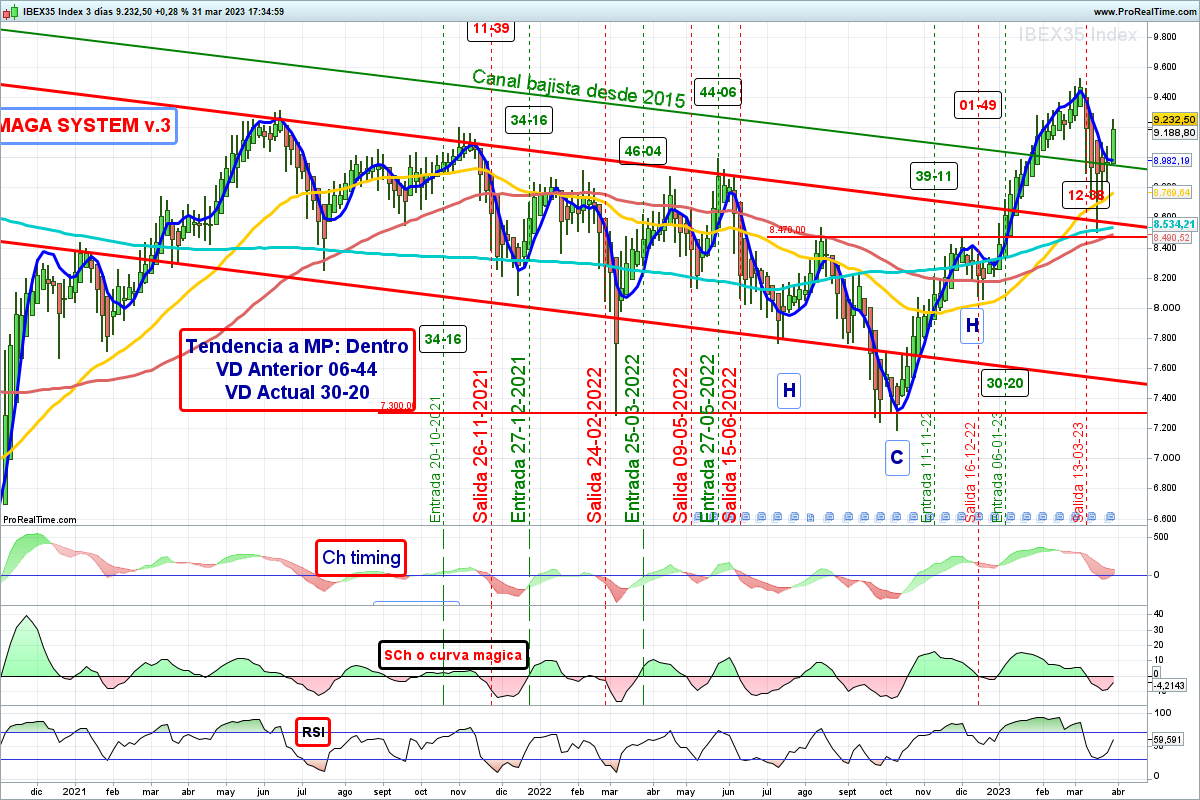Click the Entrada 25-03-2022 vertical label
This screenshot has width=1200, height=800.
(x=632, y=439)
